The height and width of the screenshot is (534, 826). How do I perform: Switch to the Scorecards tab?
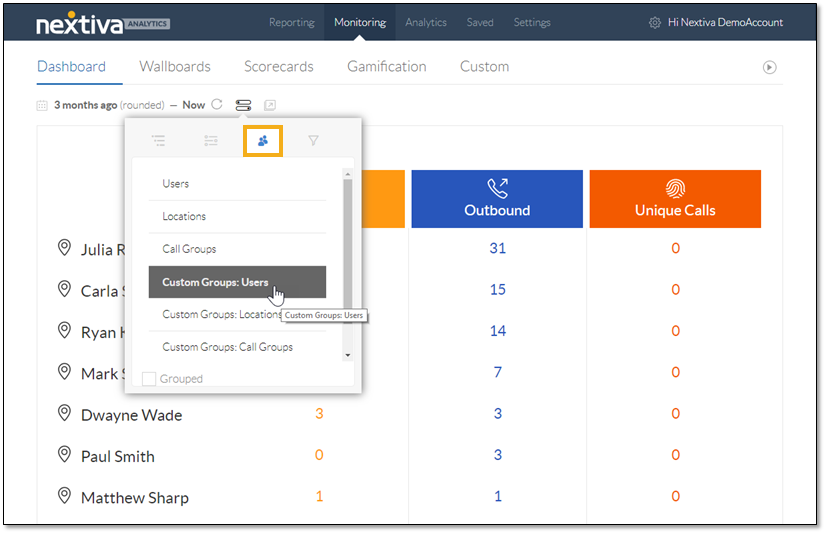pos(279,67)
